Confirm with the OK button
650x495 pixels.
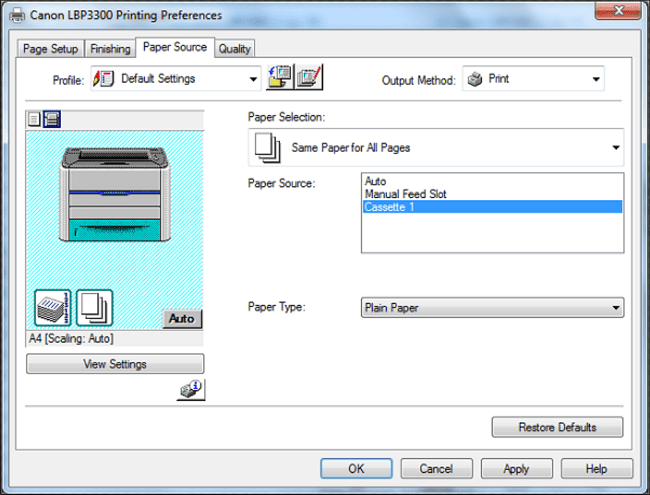356,468
